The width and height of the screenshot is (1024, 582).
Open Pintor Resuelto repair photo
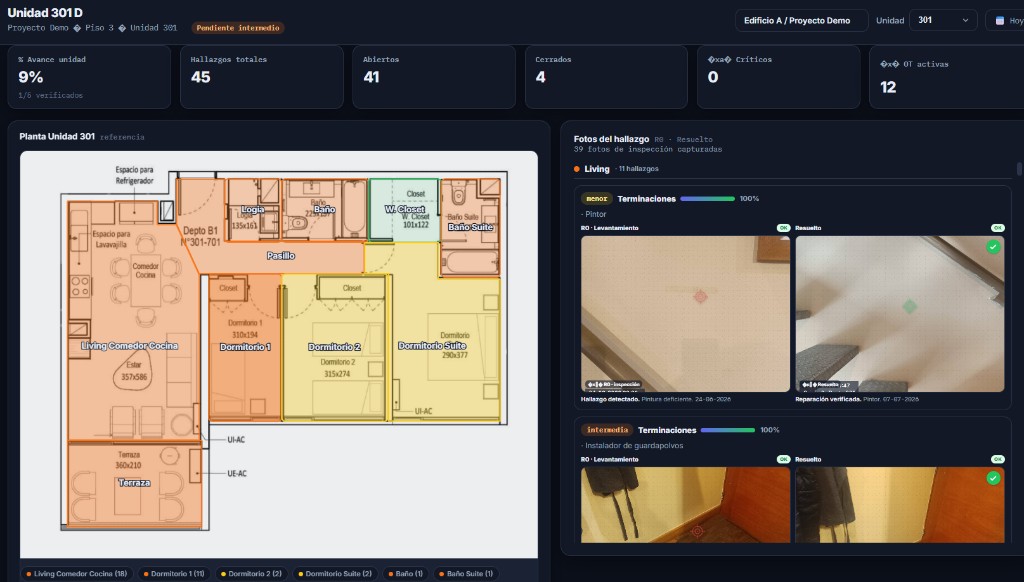[x=899, y=314]
